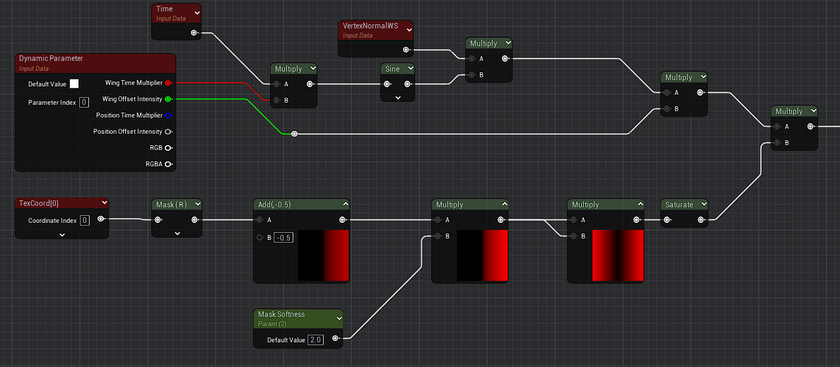Open the TexCoord[0] header dropdown arrow
The height and width of the screenshot is (367, 840).
point(104,204)
